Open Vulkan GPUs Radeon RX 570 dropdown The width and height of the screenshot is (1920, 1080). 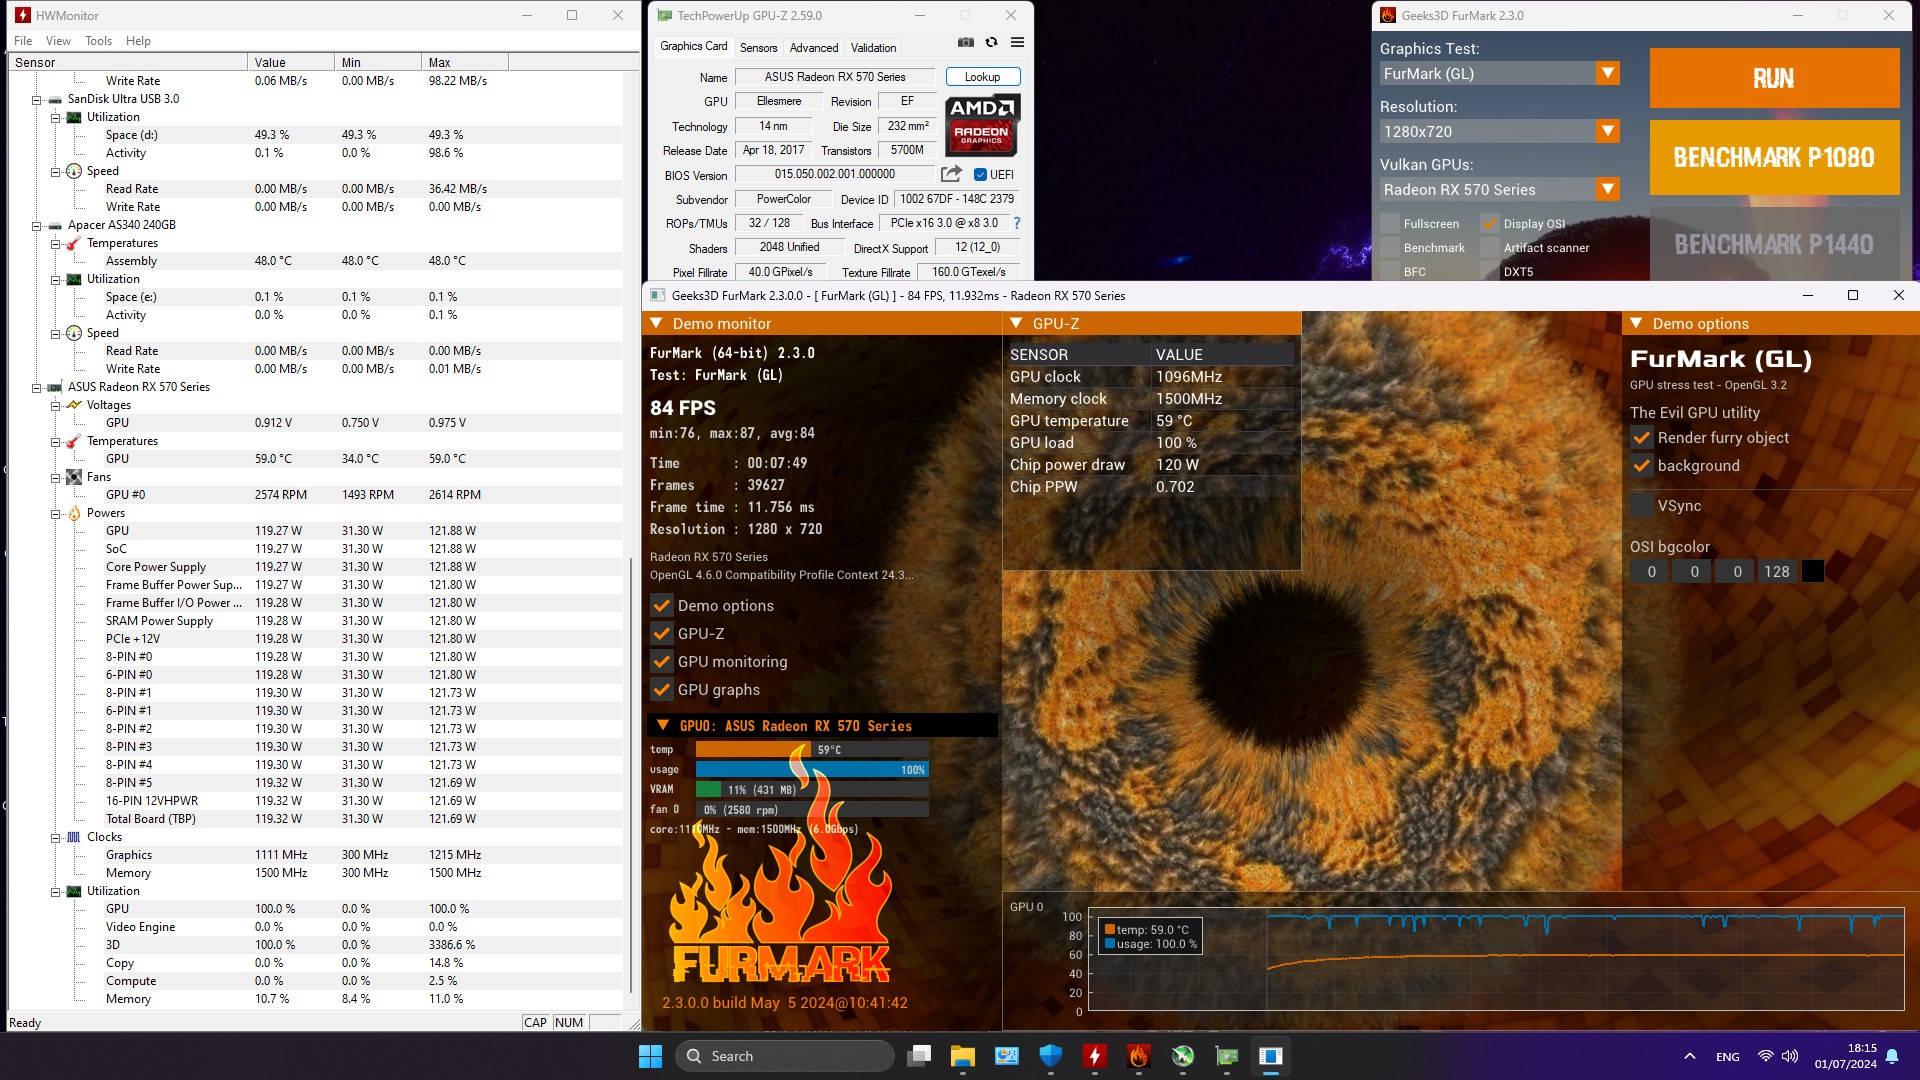(1500, 189)
